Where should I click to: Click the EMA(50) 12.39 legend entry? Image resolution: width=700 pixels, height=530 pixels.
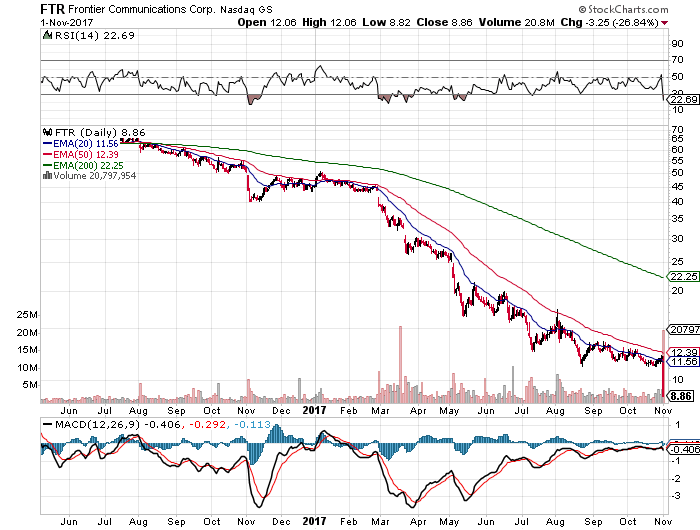point(81,154)
